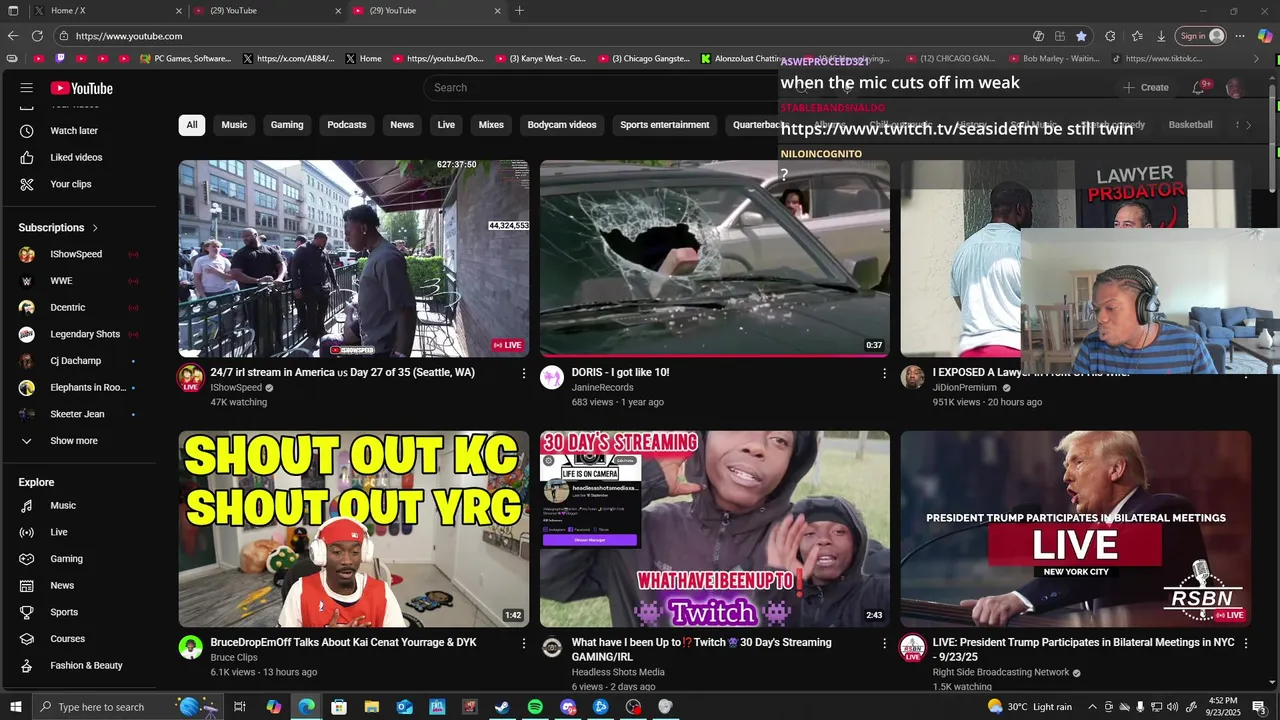The height and width of the screenshot is (720, 1280).
Task: Open News under Explore
Action: pyautogui.click(x=62, y=586)
